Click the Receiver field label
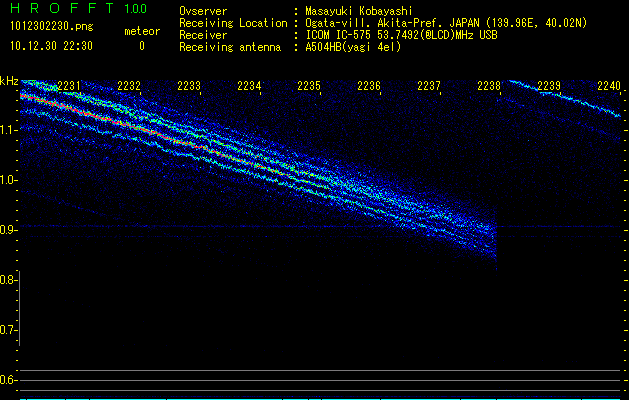 point(203,35)
